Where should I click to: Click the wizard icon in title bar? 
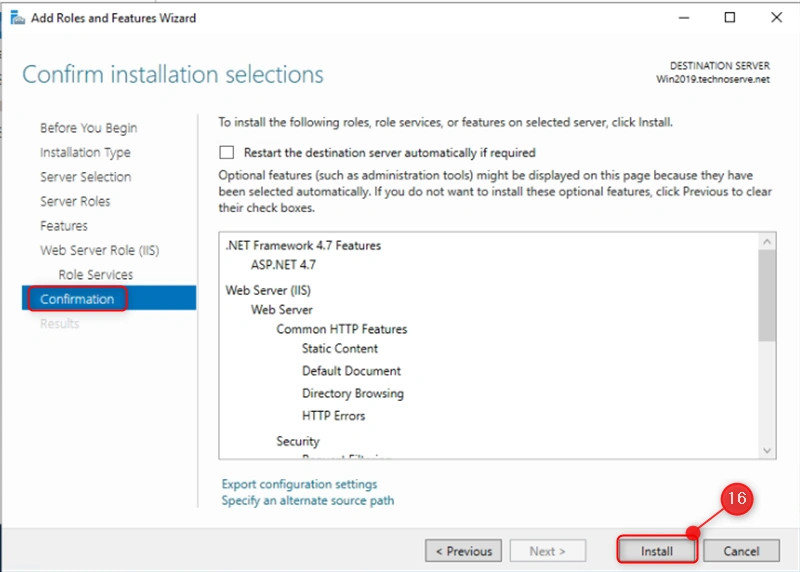(17, 18)
